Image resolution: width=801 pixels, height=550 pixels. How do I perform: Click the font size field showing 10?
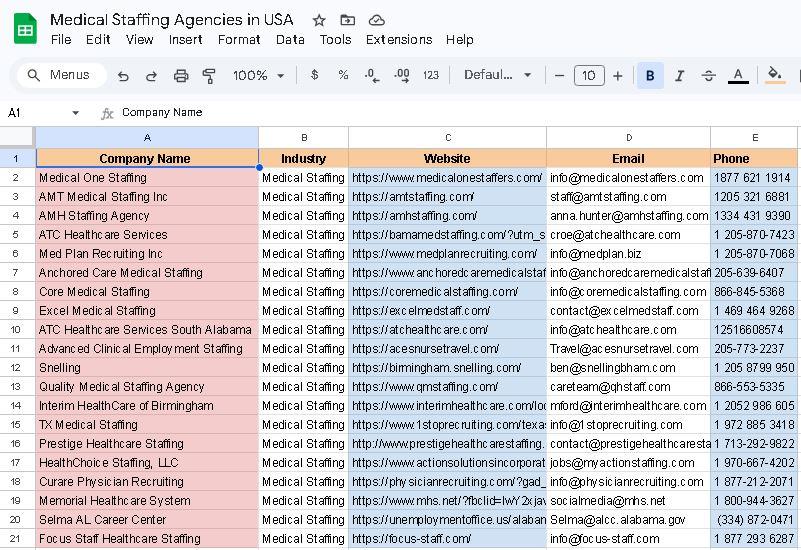pyautogui.click(x=589, y=76)
